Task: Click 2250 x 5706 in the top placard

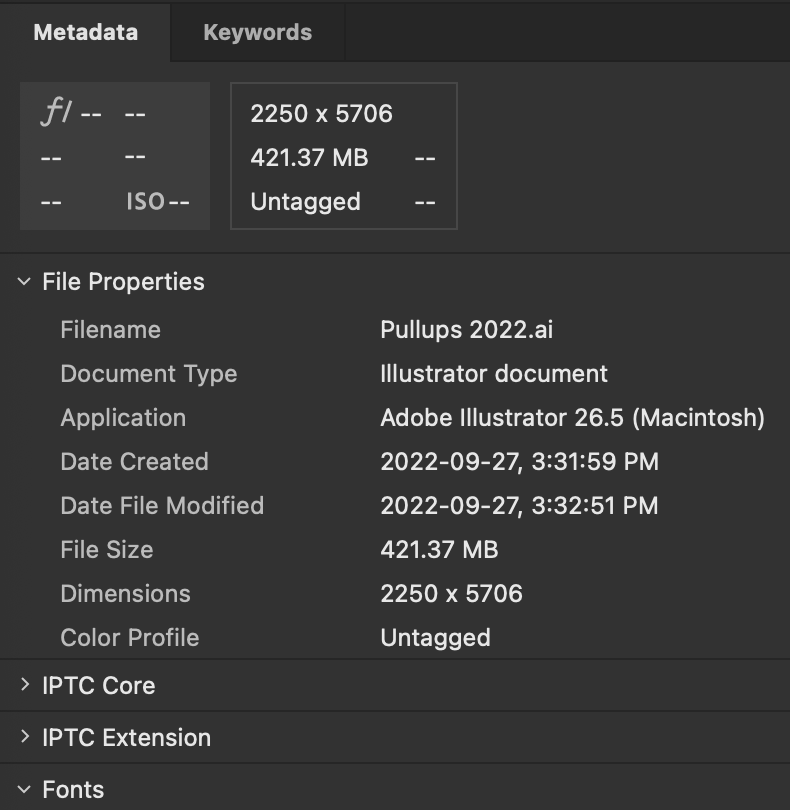Action: [x=321, y=113]
